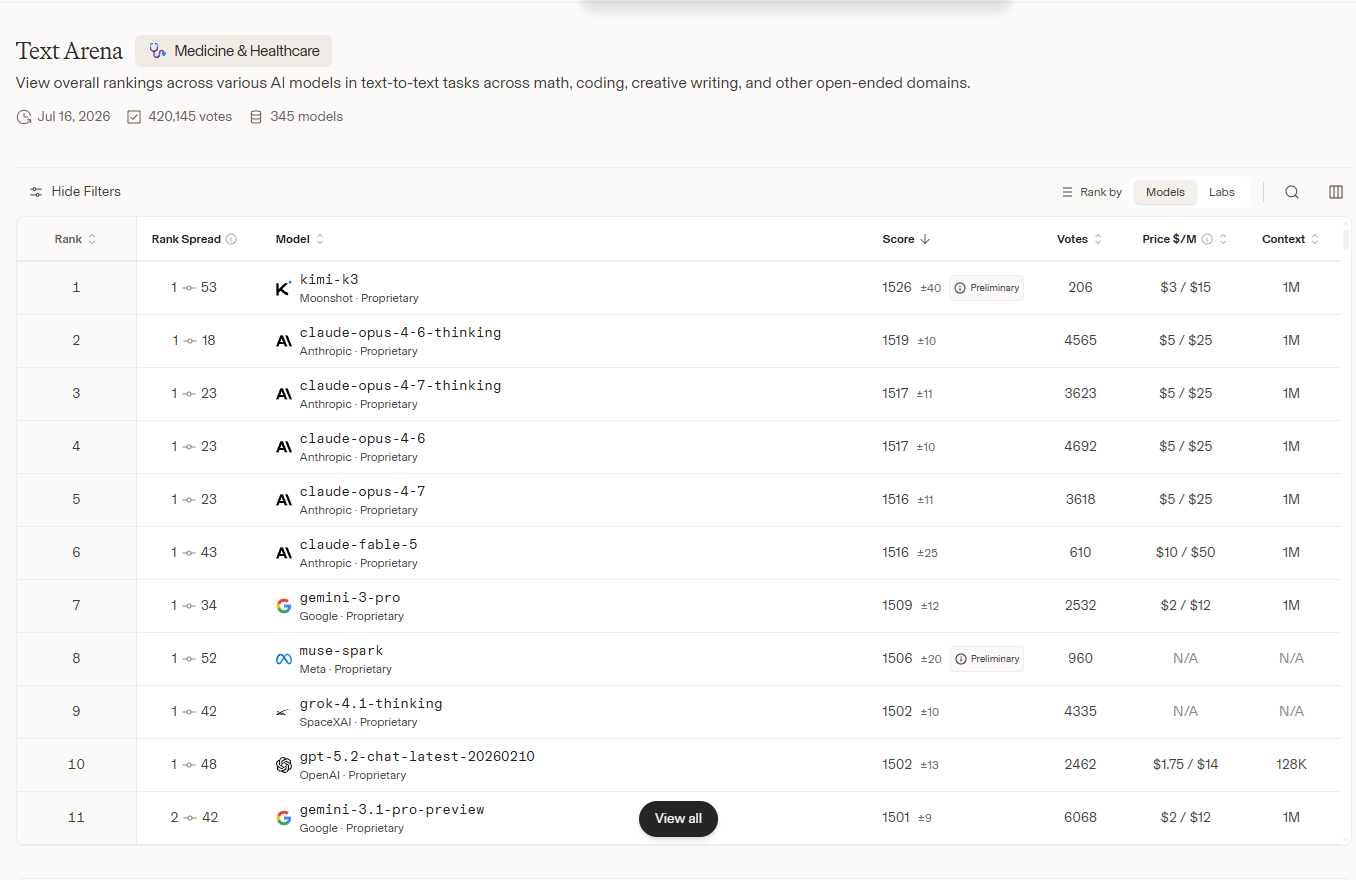Click the clock icon beside Jul 16, 2026
Viewport: 1356px width, 880px height.
24,117
